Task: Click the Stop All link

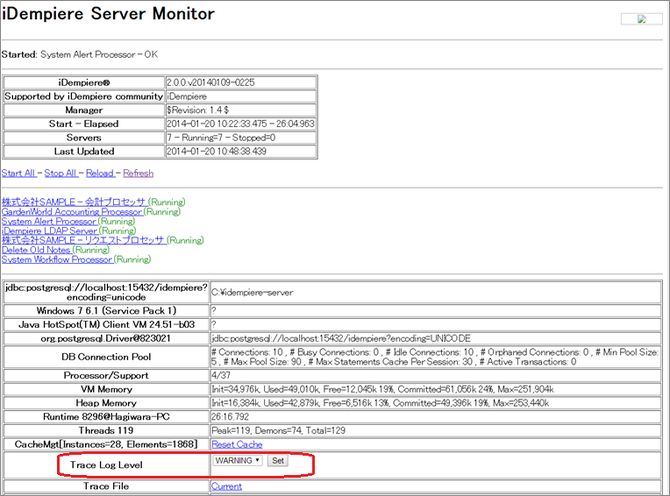Action: click(x=61, y=173)
